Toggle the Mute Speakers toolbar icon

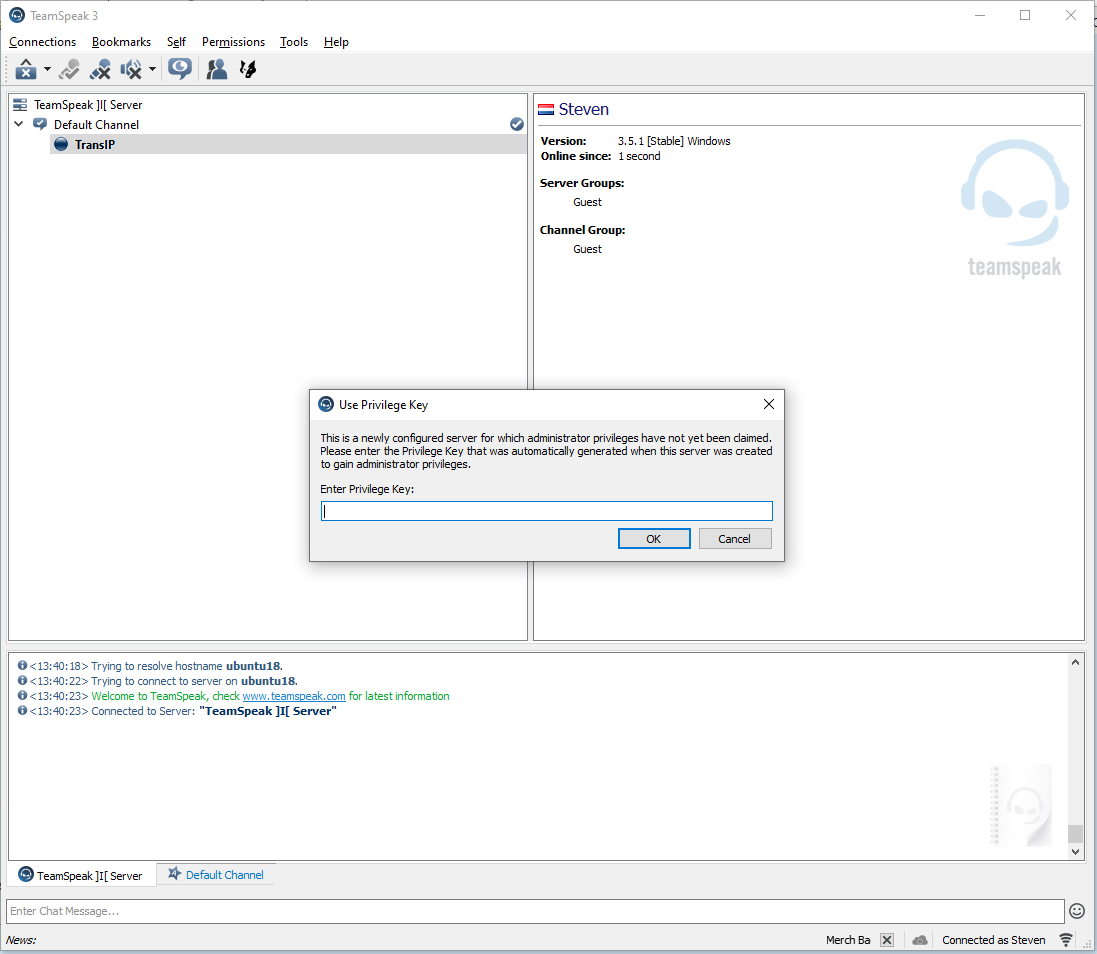click(131, 69)
